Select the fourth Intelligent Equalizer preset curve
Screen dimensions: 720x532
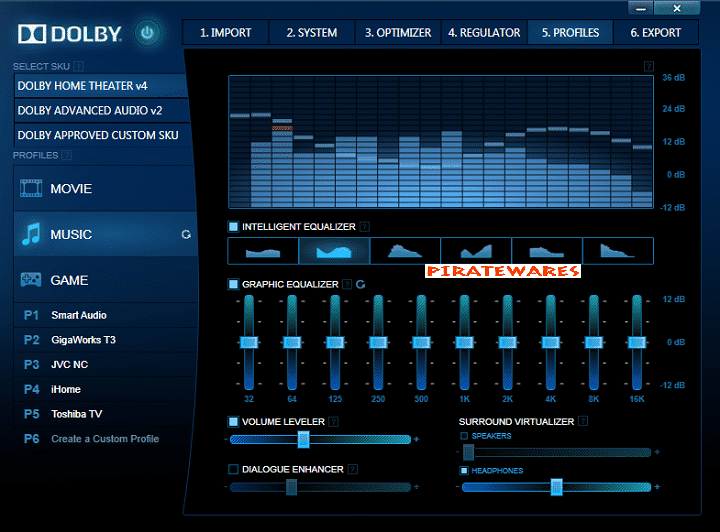click(476, 251)
